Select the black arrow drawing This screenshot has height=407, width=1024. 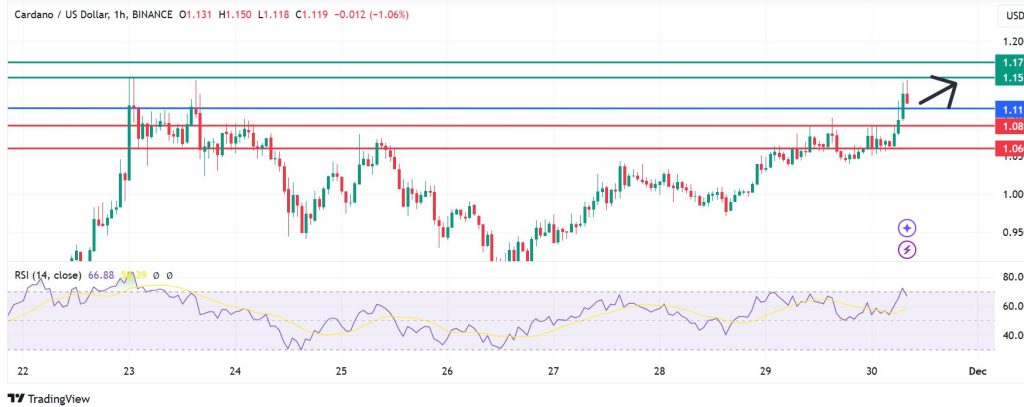pyautogui.click(x=938, y=92)
